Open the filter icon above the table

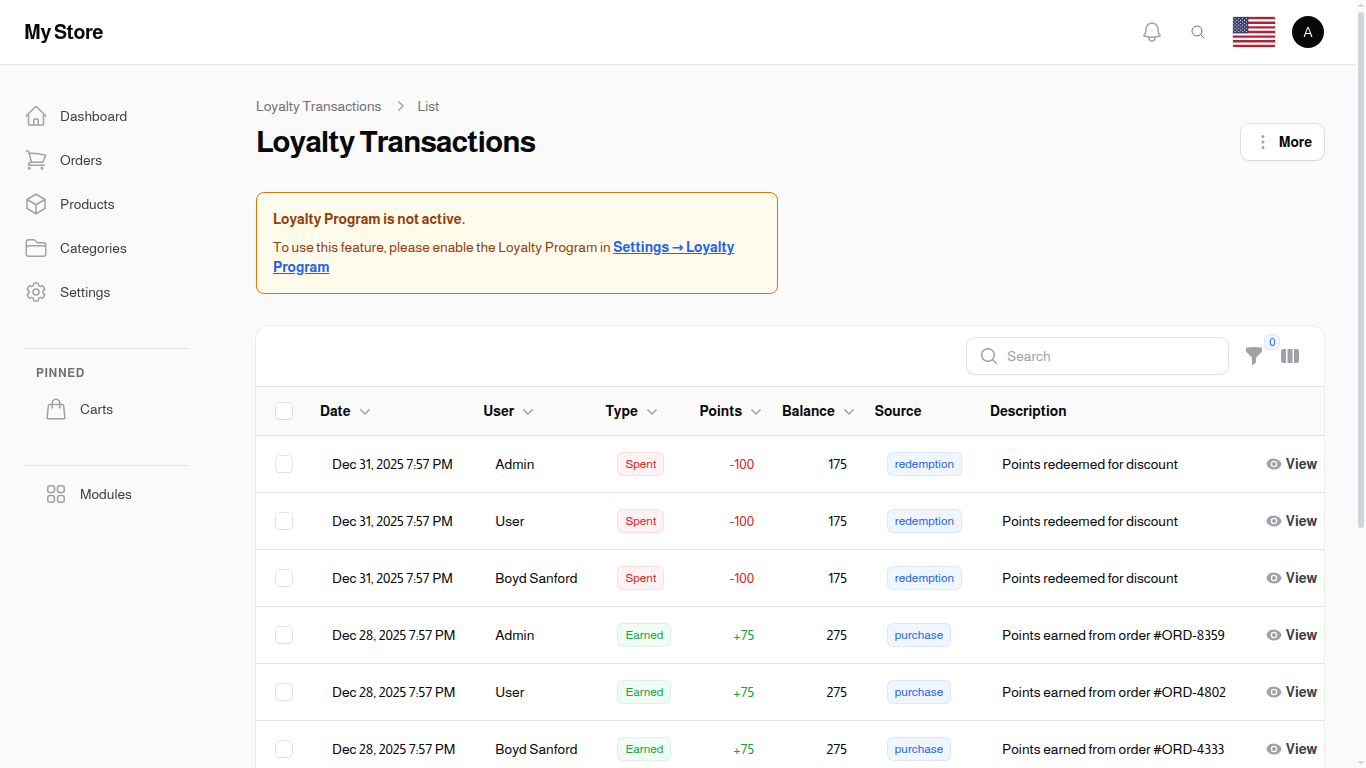pos(1254,355)
